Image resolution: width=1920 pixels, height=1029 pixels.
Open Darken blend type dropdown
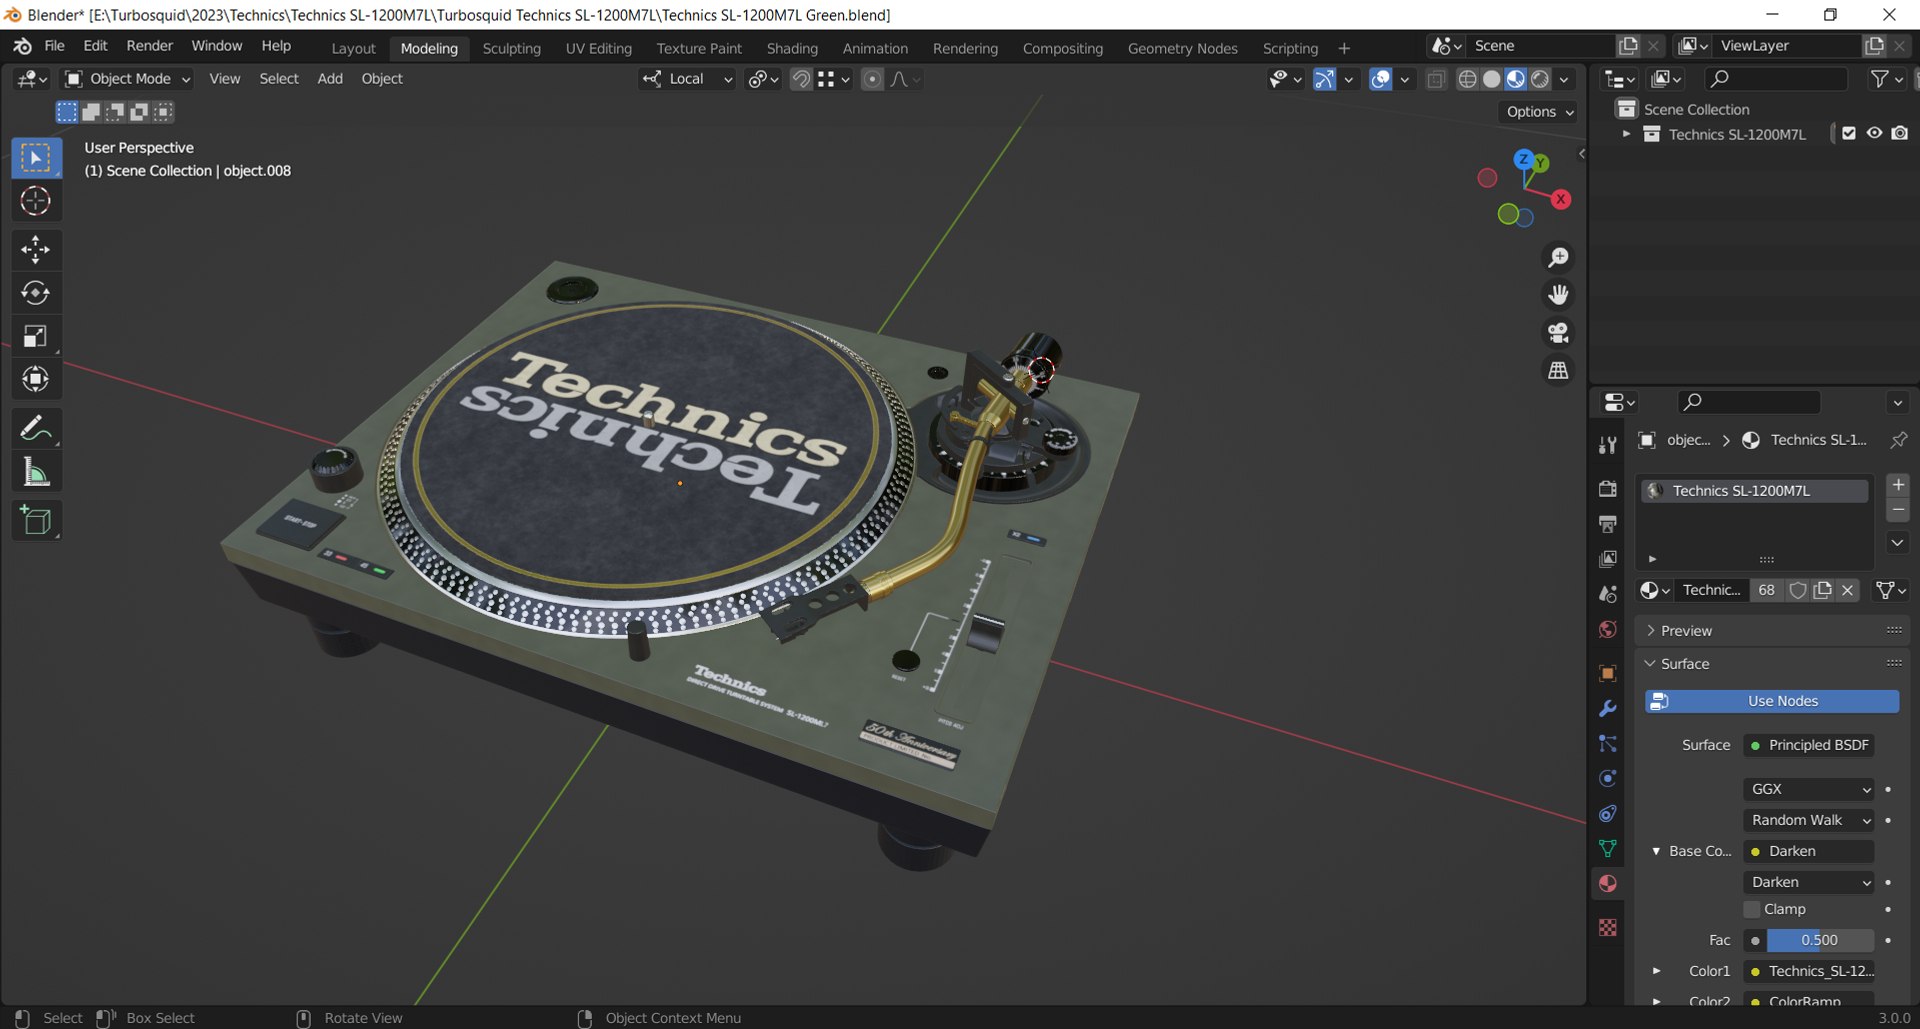click(x=1809, y=882)
